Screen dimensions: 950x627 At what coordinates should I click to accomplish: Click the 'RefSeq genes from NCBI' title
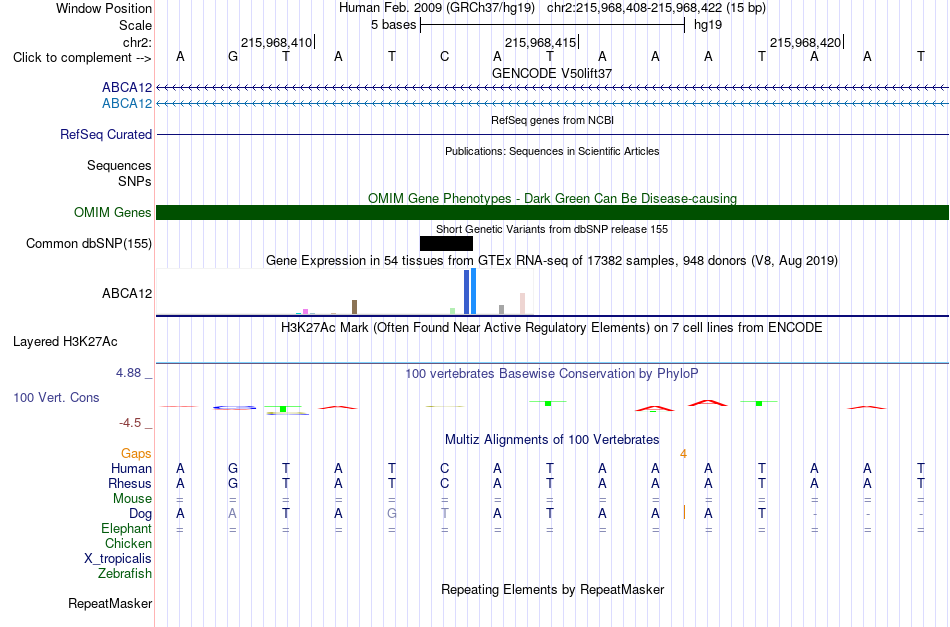(552, 120)
